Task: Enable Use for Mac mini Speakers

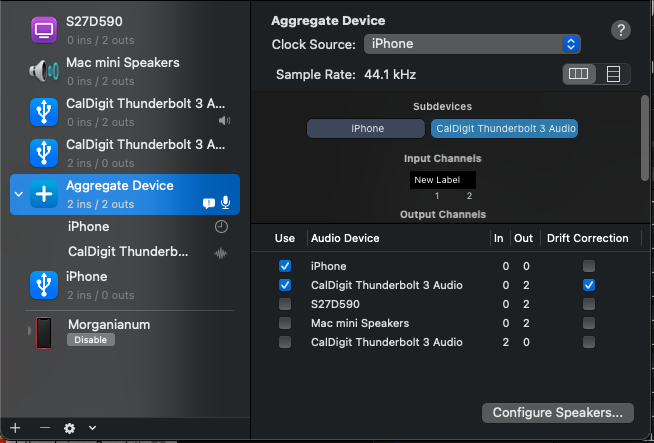Action: tap(285, 323)
